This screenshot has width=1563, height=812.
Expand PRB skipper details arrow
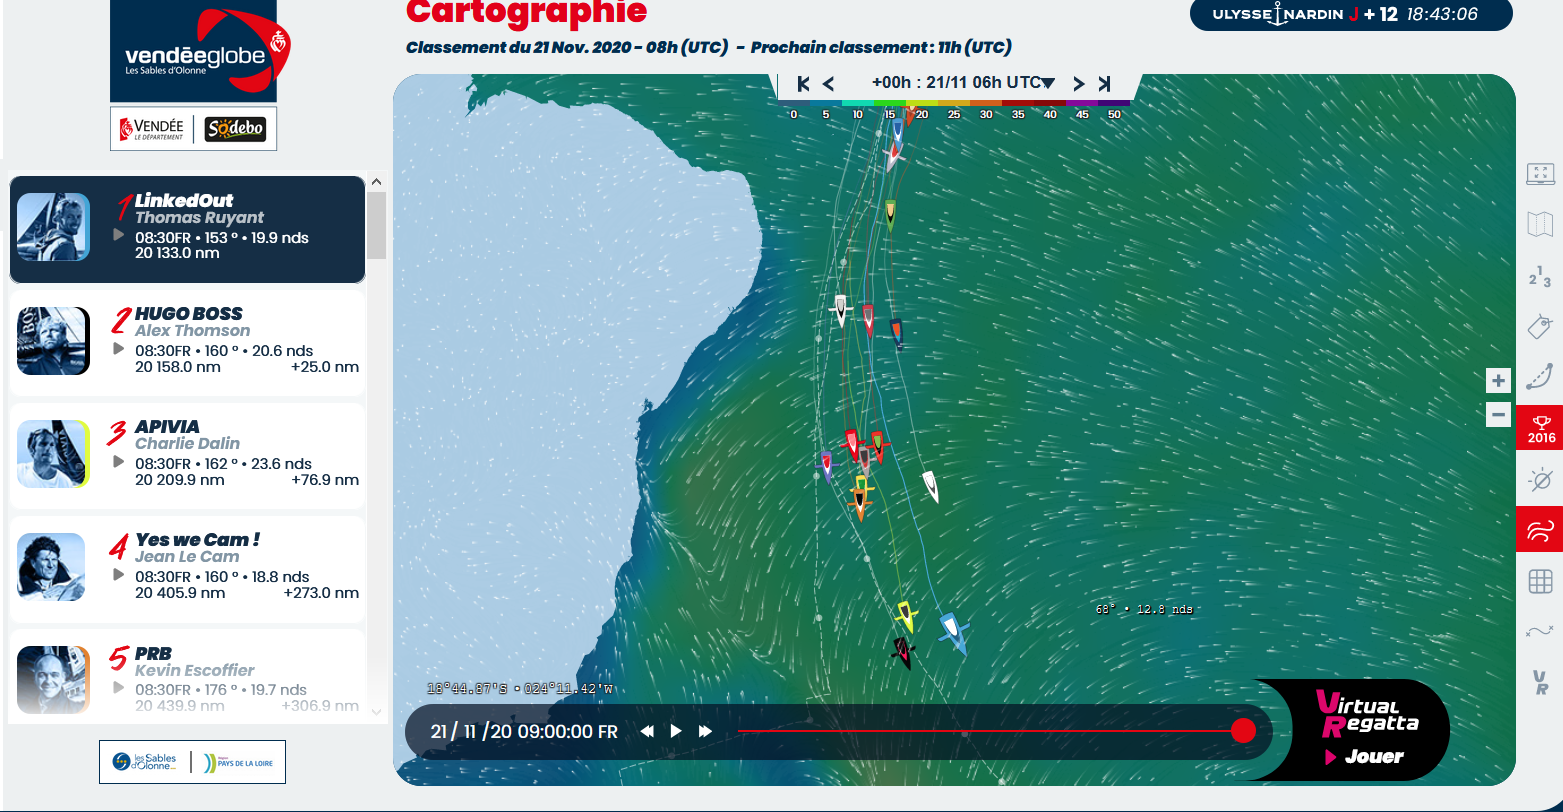click(119, 687)
